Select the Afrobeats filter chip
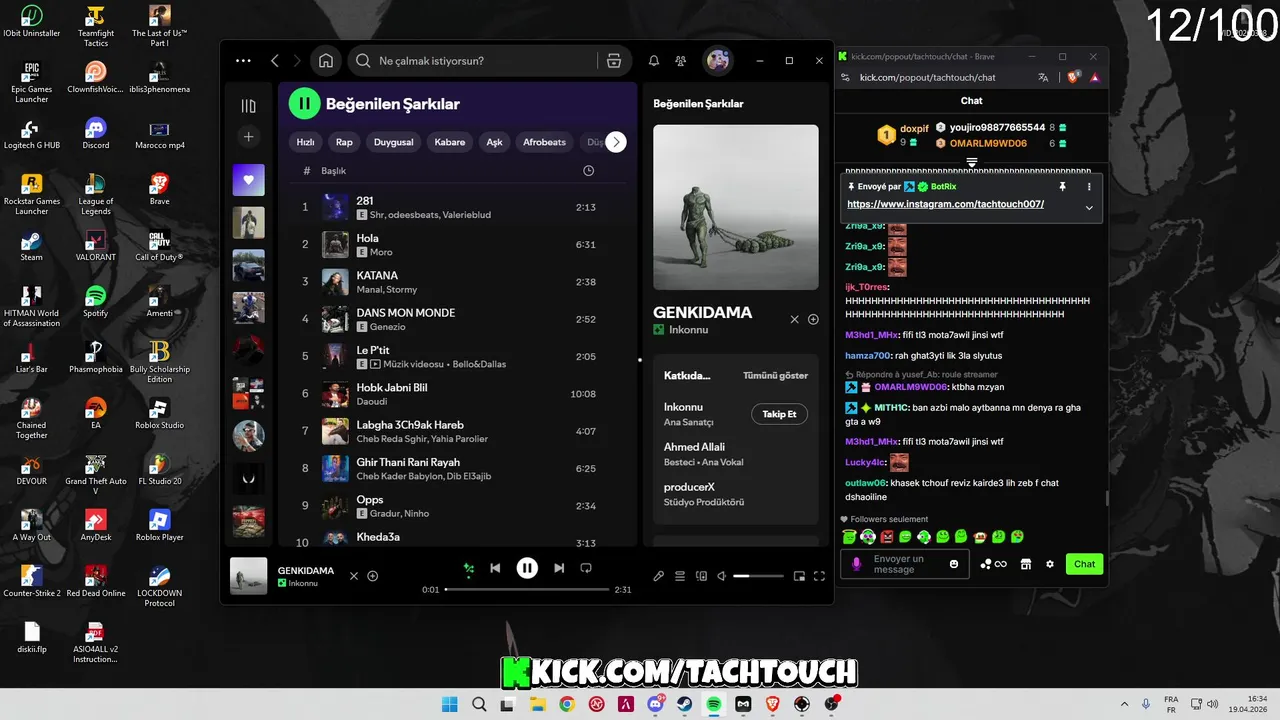The image size is (1280, 720). tap(544, 142)
